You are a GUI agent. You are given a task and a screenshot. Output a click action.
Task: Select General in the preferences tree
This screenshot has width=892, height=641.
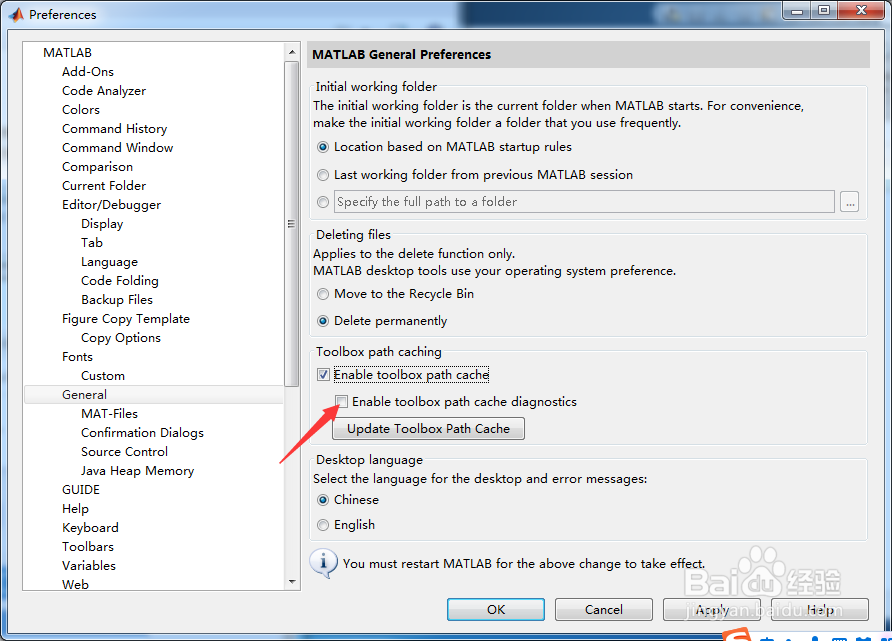[154, 395]
